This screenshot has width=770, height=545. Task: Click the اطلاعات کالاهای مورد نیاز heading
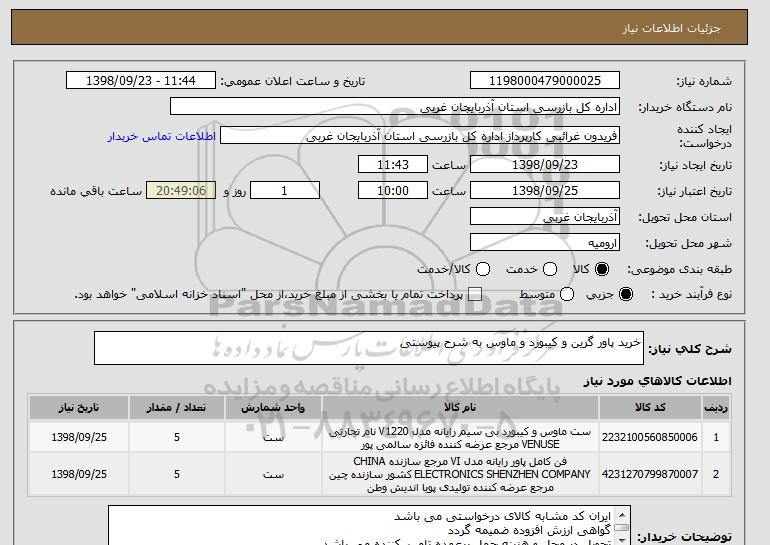(x=658, y=382)
